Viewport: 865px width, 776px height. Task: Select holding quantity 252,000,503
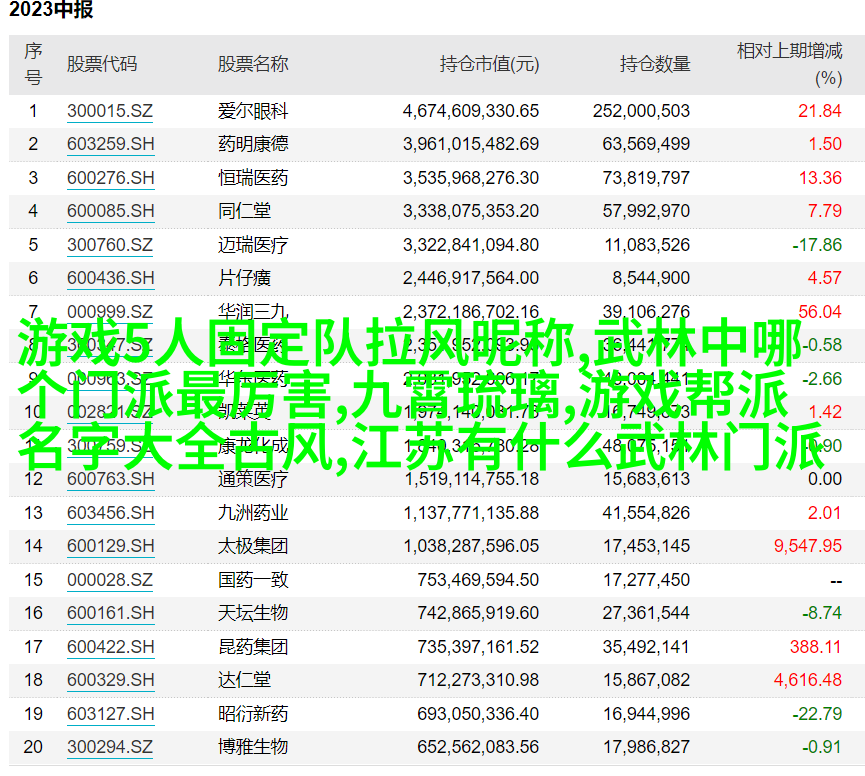point(642,111)
